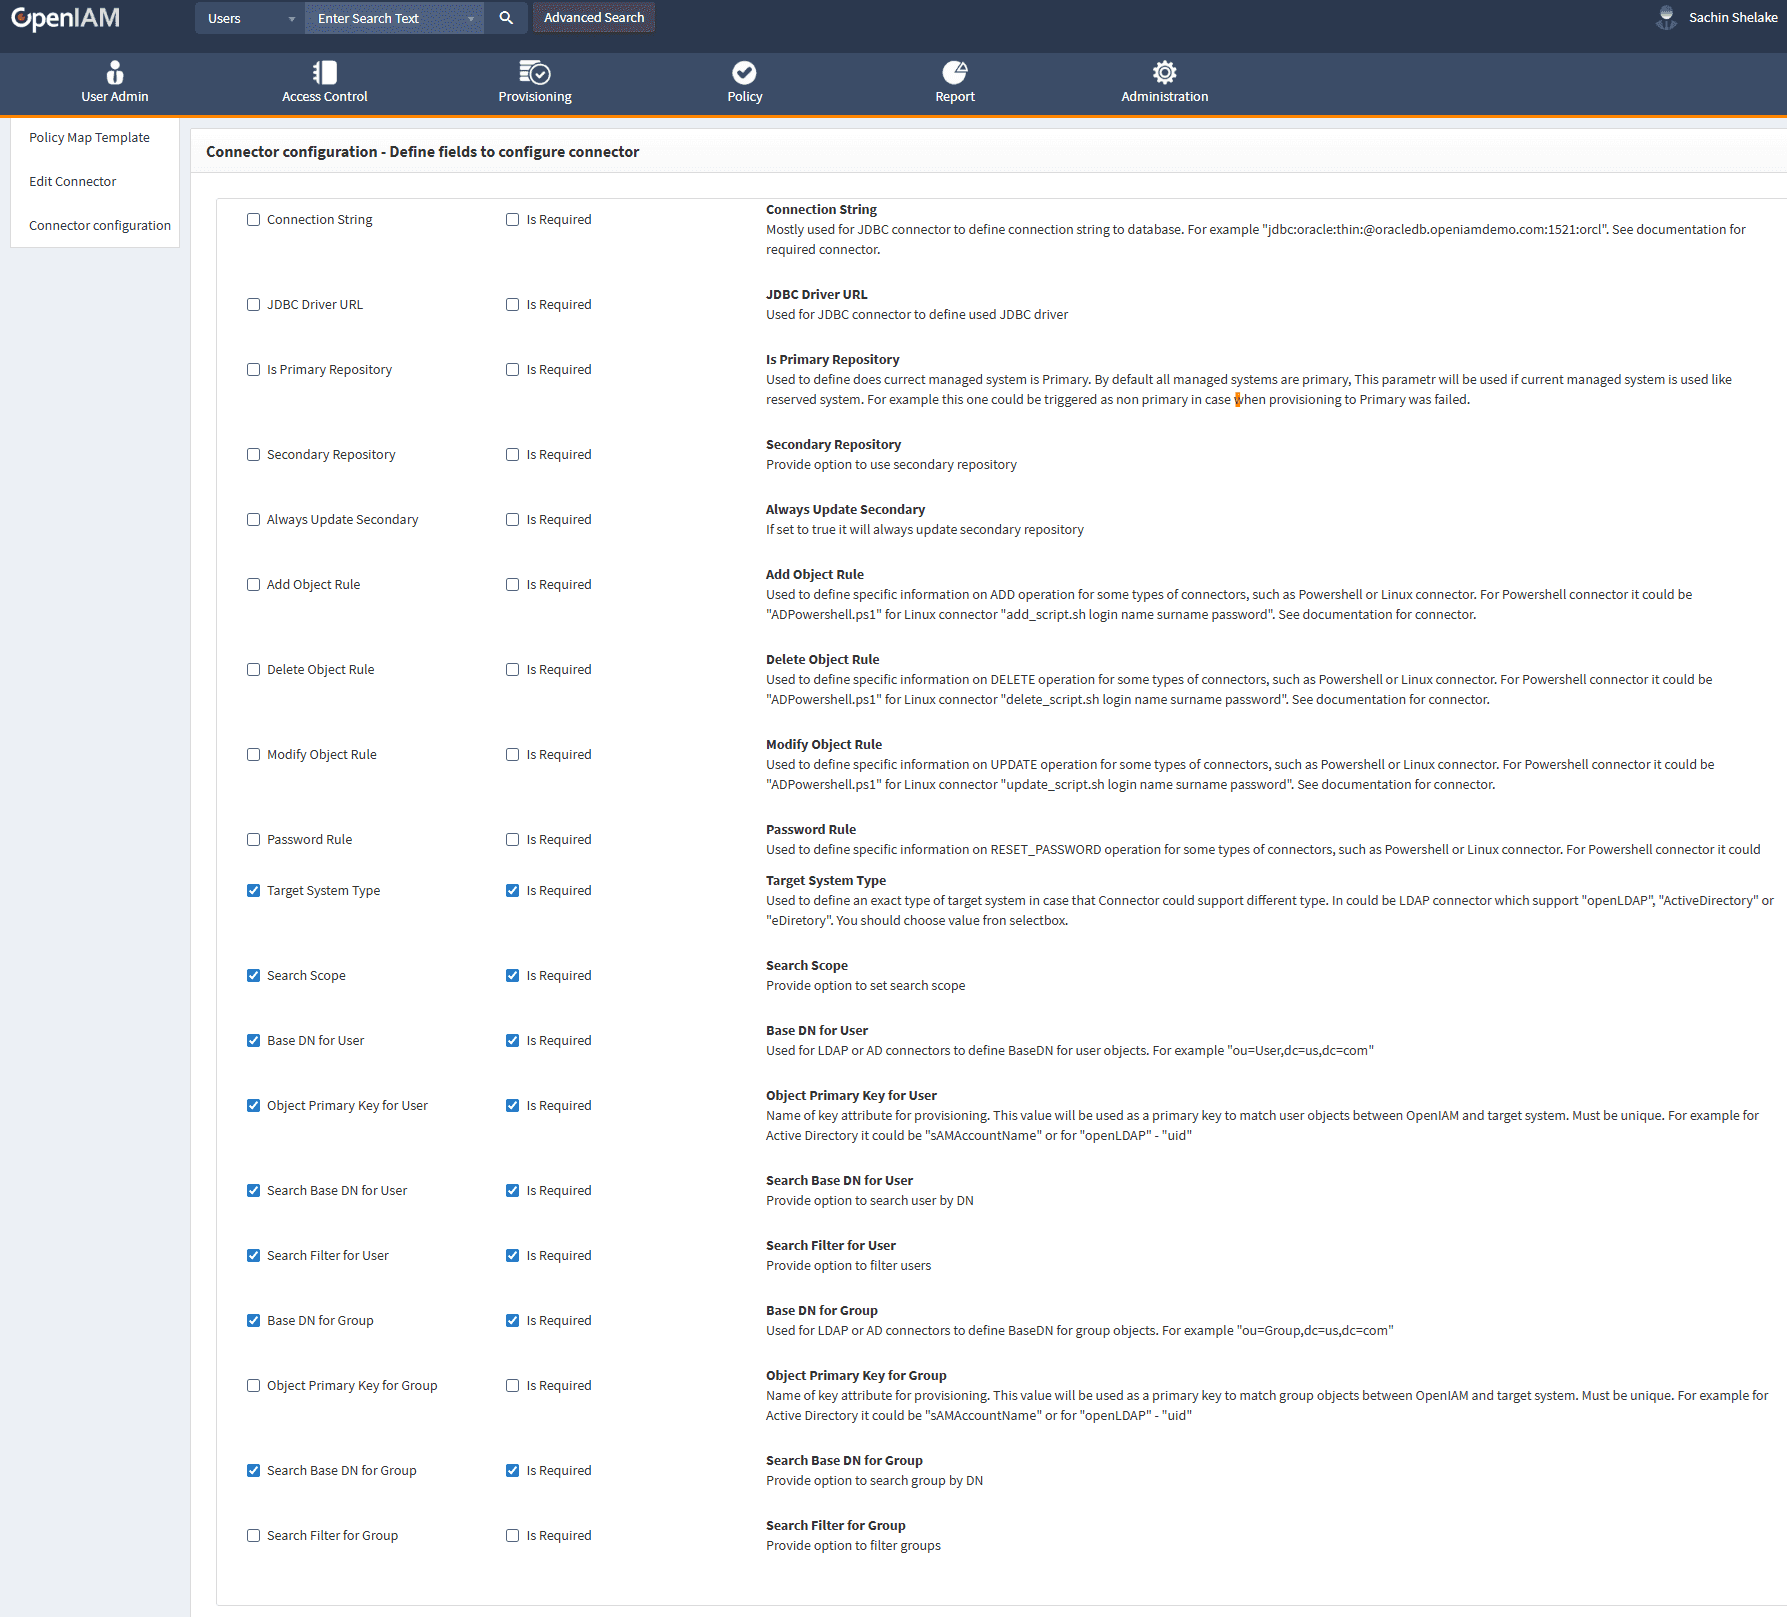
Task: Expand the search text dropdown arrow
Action: coord(471,19)
